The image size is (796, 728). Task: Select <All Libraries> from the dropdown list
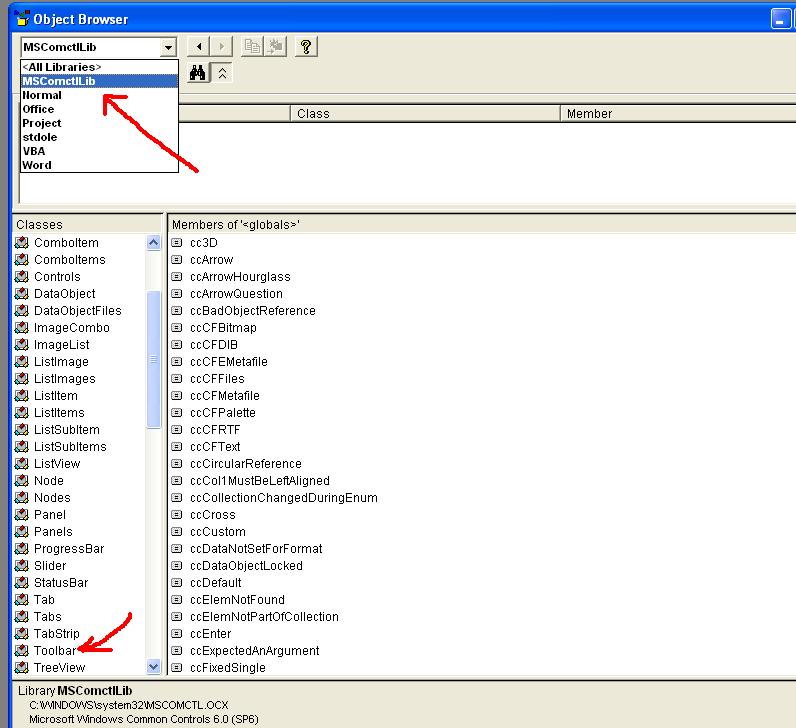[x=62, y=67]
